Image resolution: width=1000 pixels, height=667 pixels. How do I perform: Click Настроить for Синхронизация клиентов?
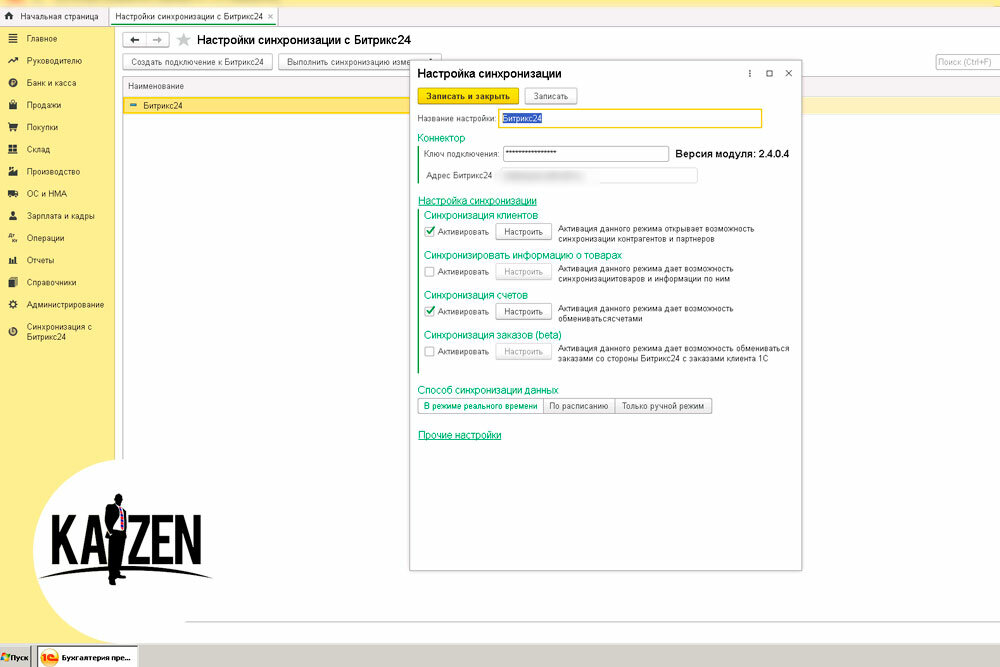[x=524, y=232]
